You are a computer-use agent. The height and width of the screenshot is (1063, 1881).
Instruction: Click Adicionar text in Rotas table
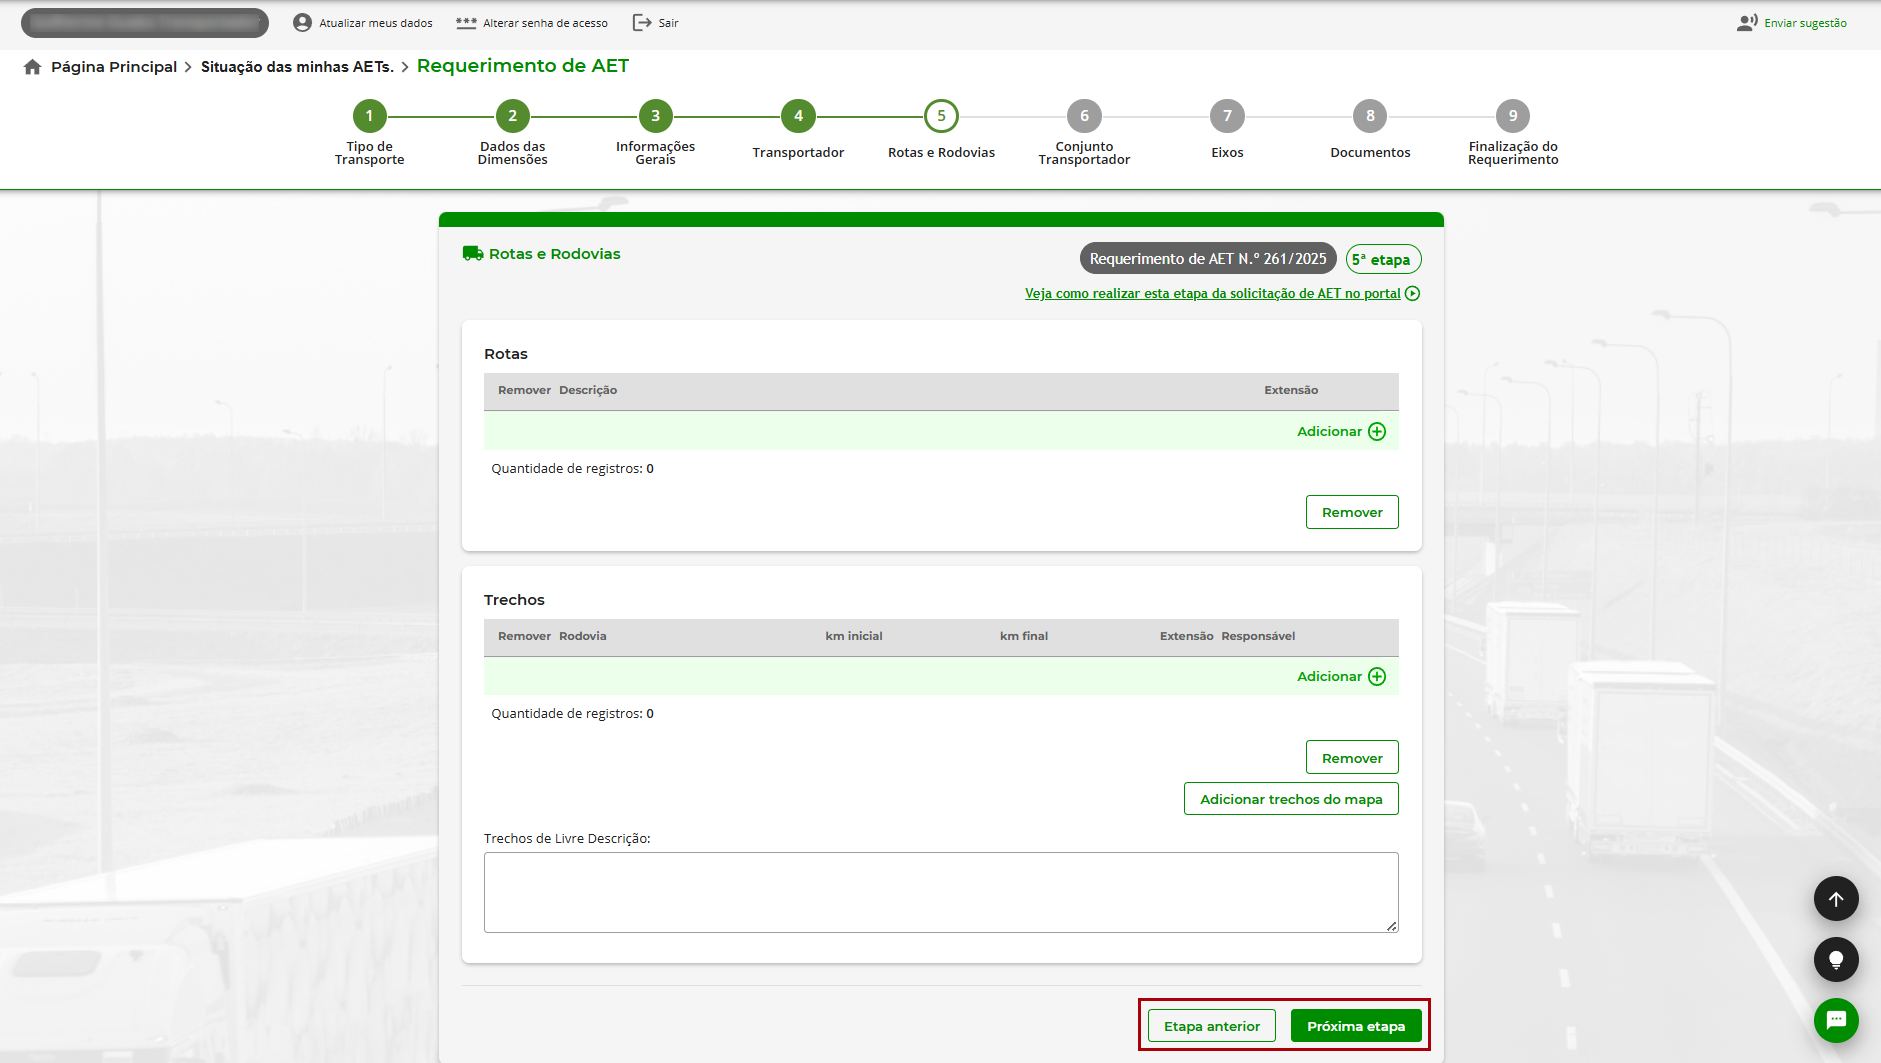pyautogui.click(x=1329, y=432)
